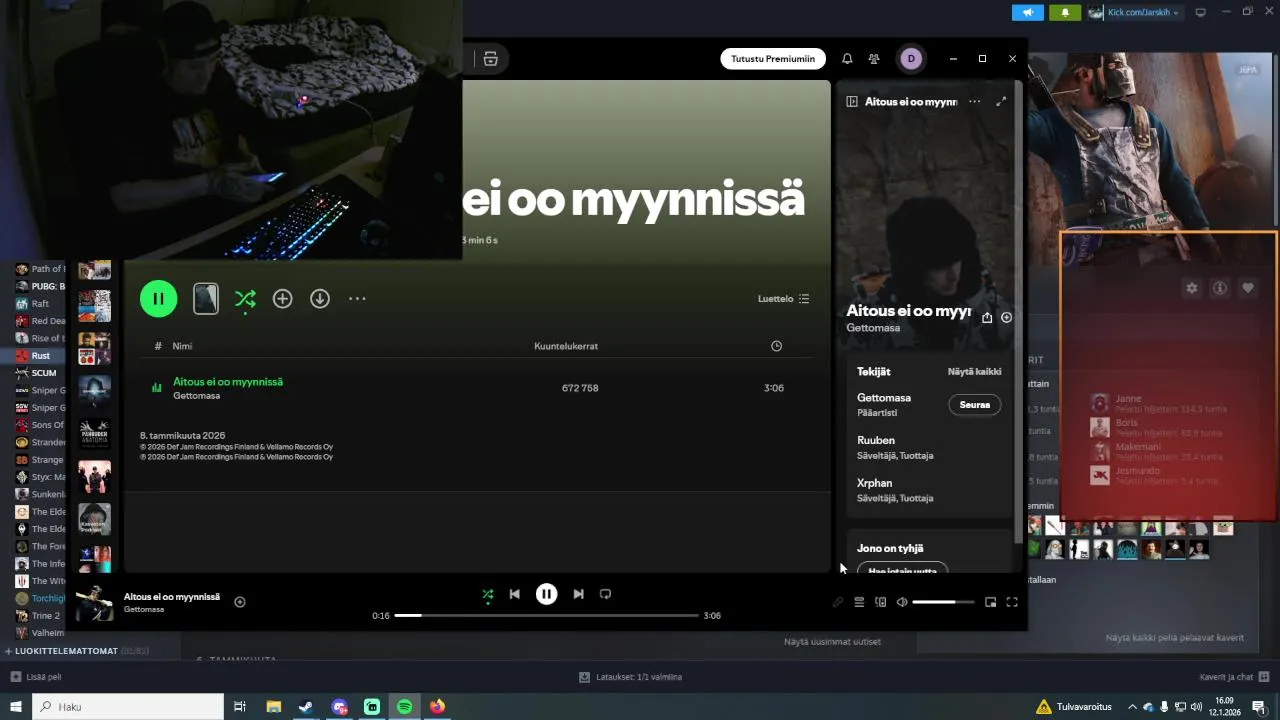The height and width of the screenshot is (720, 1280).
Task: Open Ruuben credit entry
Action: 876,440
